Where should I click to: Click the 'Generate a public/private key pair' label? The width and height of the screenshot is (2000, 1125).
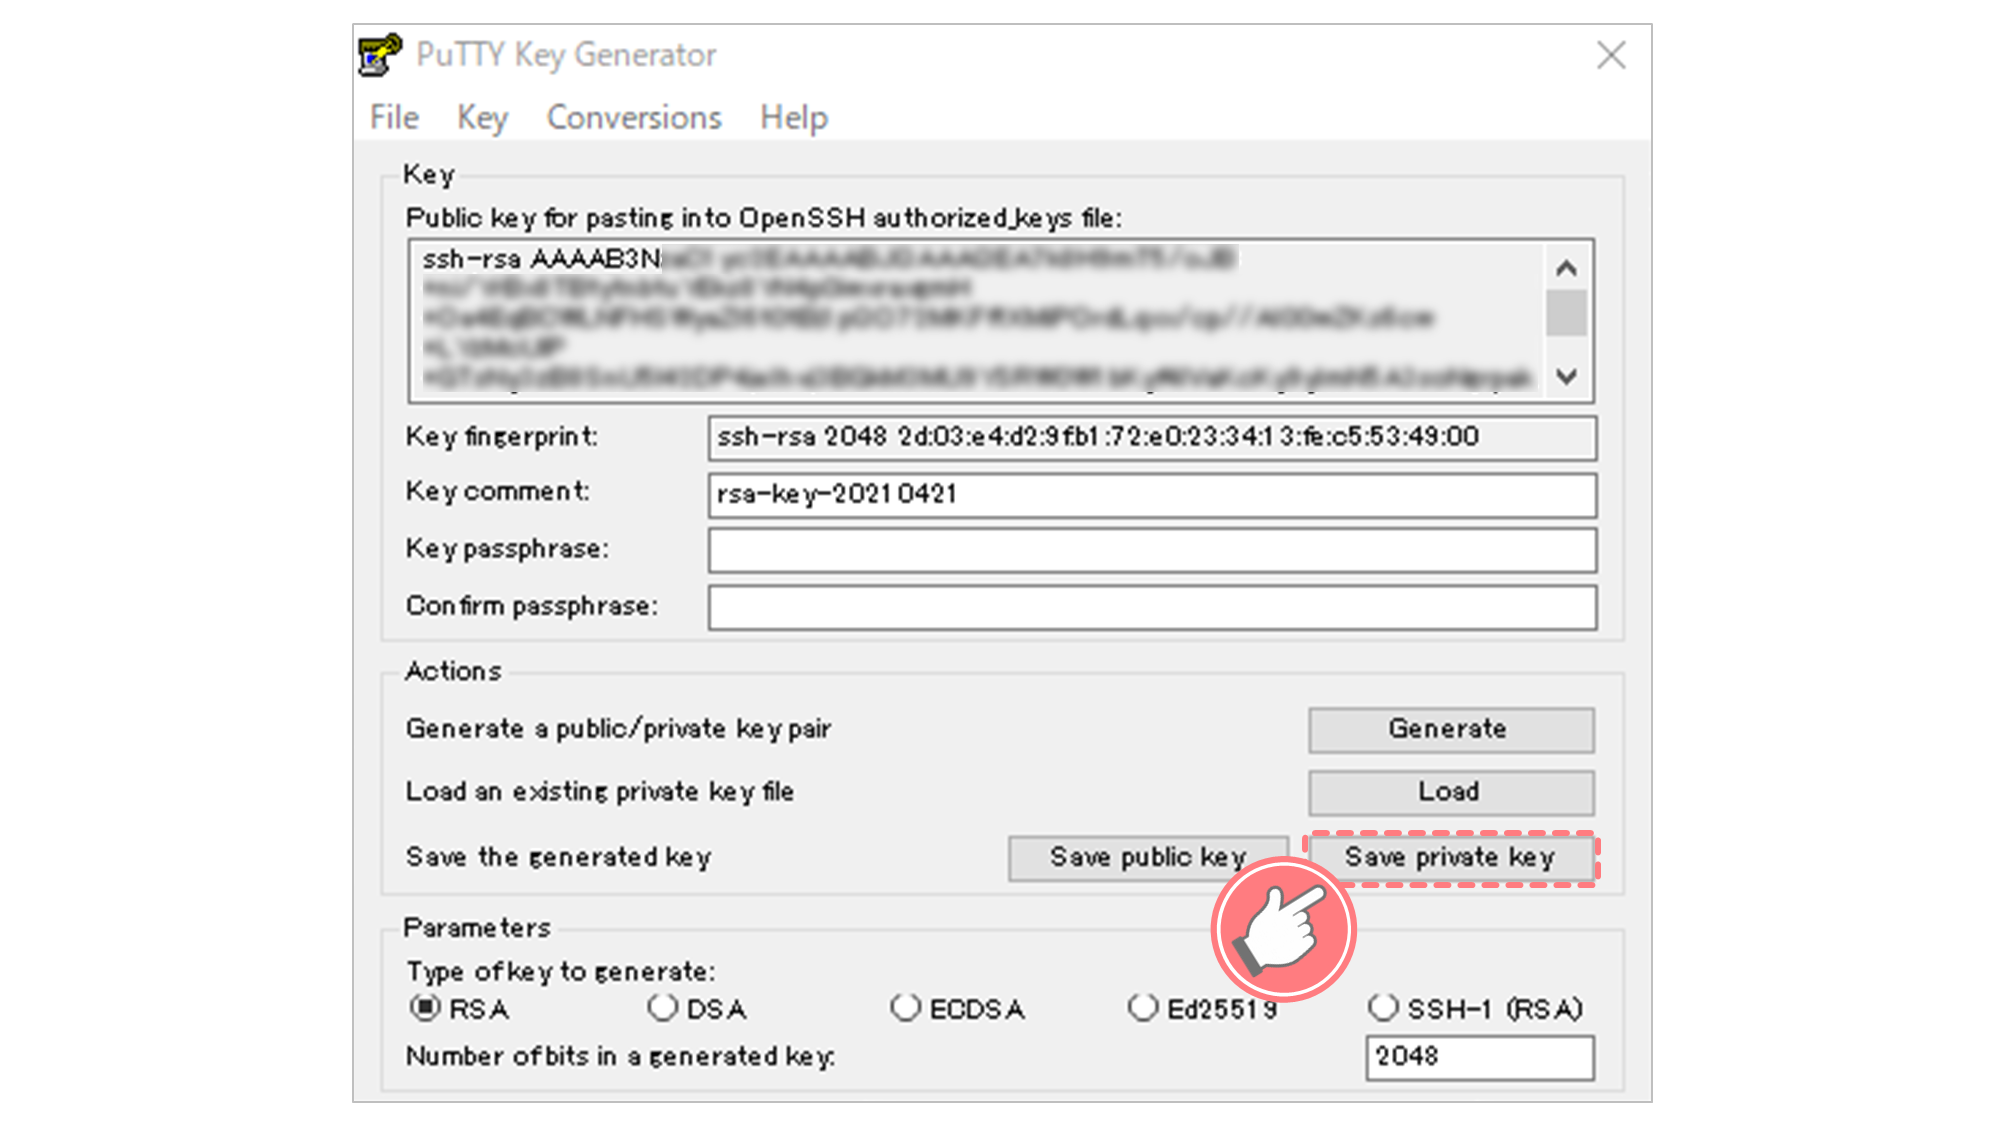click(618, 729)
